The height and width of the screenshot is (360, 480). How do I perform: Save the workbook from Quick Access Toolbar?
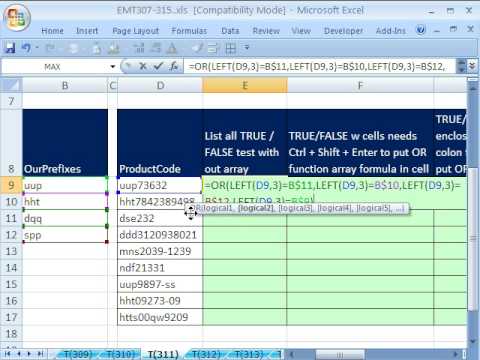pyautogui.click(x=10, y=48)
